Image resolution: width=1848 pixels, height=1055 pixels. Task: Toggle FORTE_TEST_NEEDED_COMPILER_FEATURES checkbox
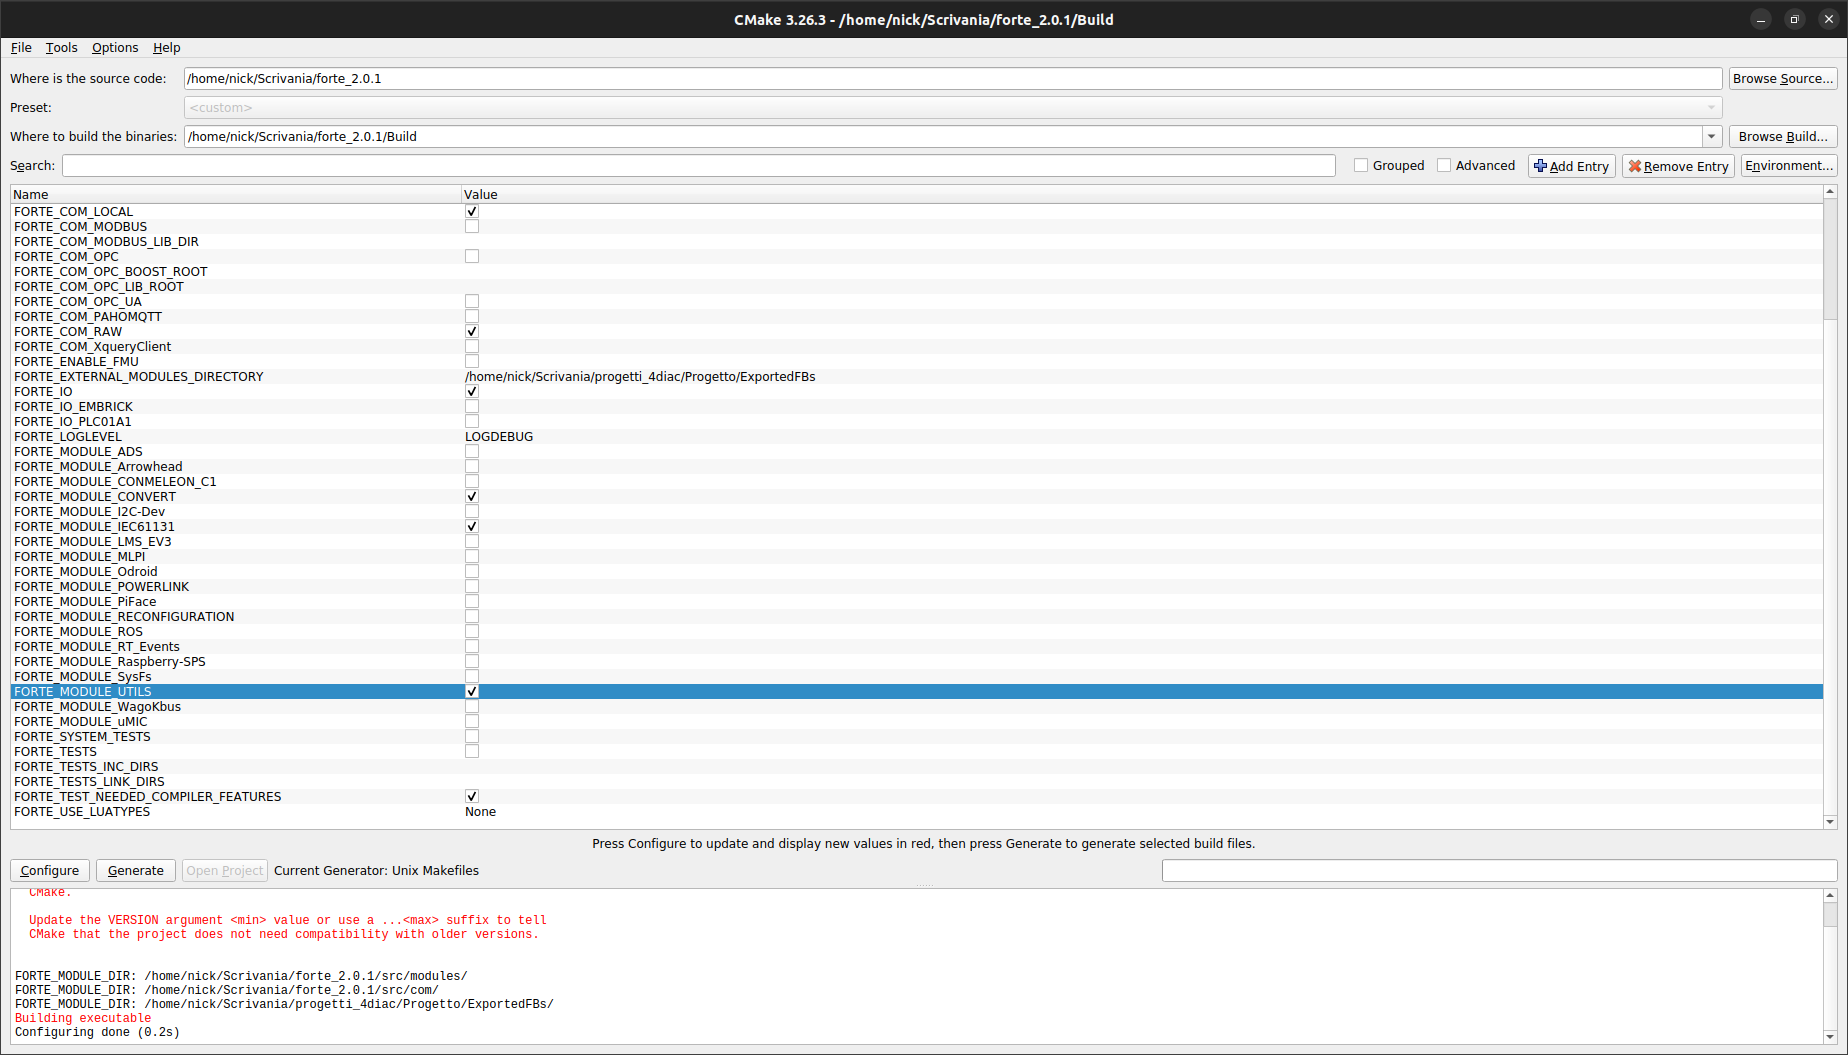pyautogui.click(x=472, y=796)
